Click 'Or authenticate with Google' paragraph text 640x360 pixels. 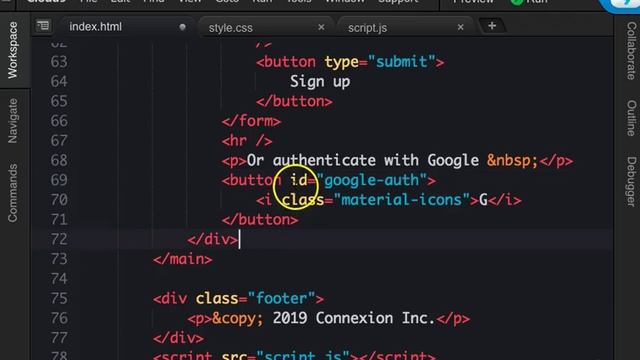point(363,160)
